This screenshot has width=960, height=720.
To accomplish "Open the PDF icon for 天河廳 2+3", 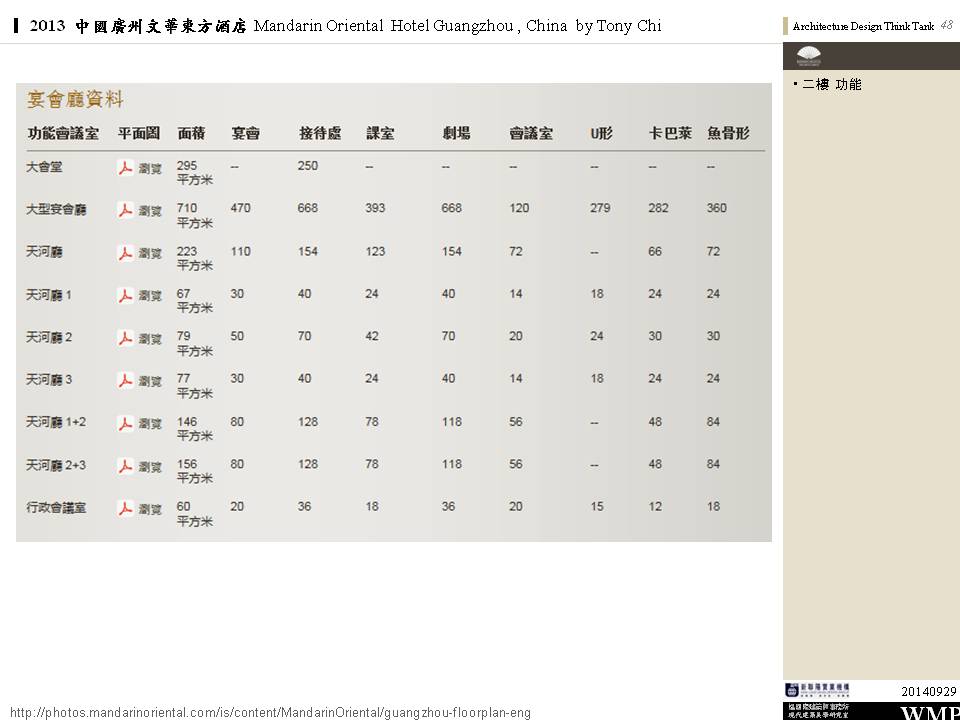I will 125,466.
